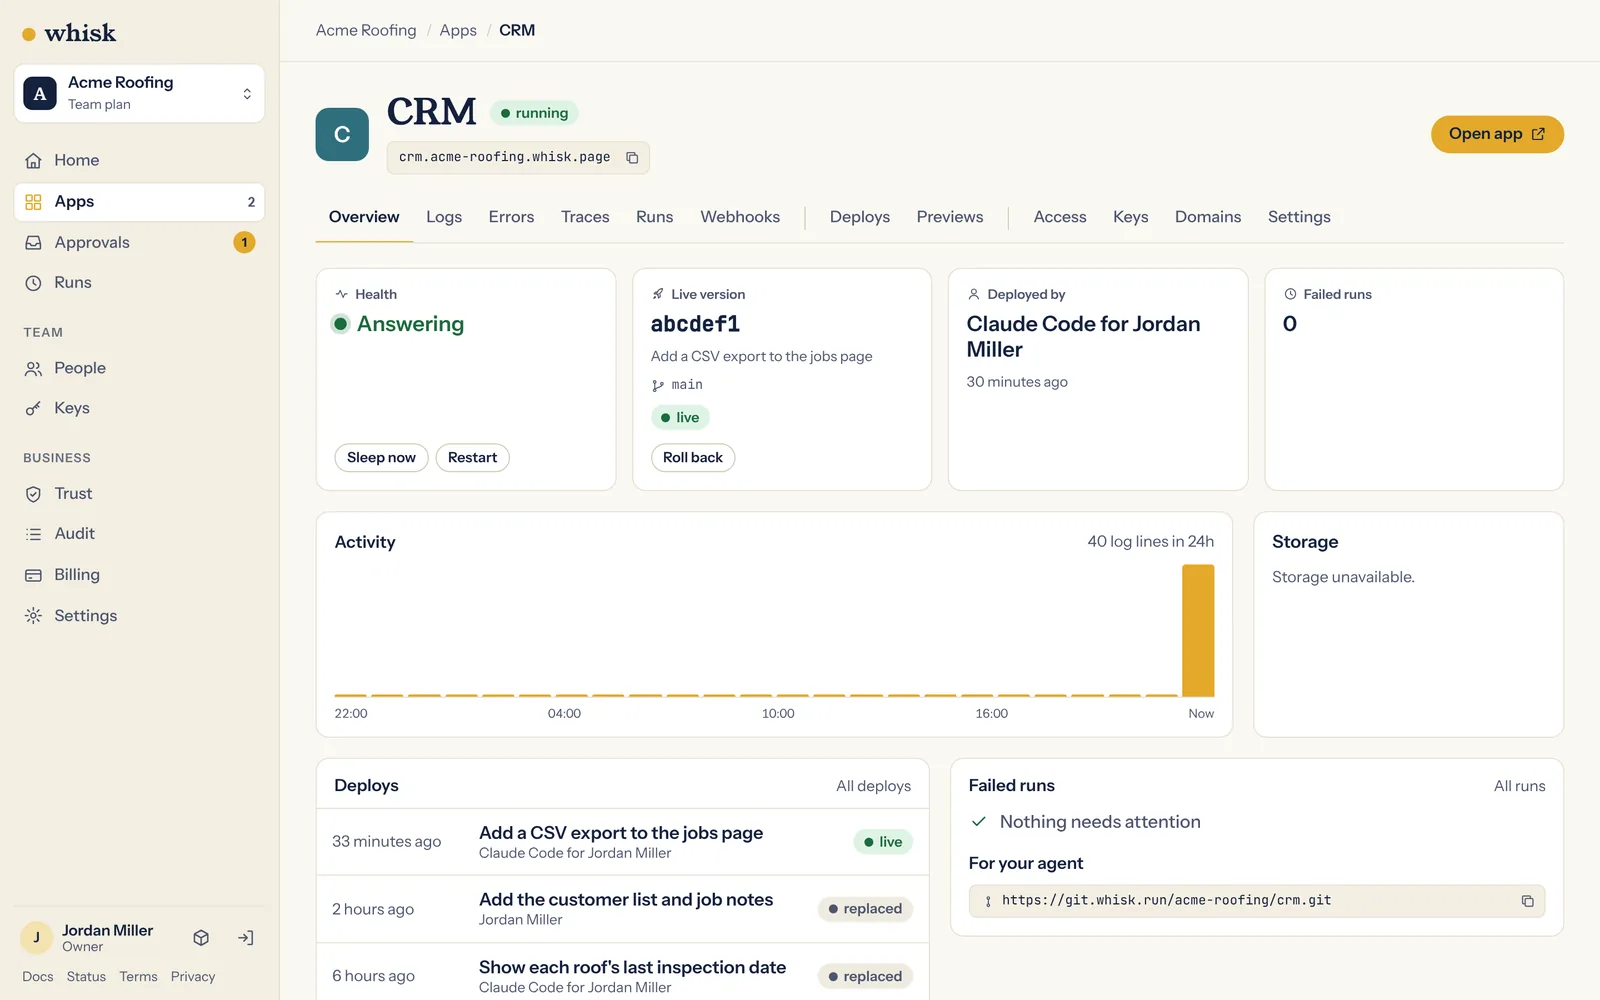Screen dimensions: 1600x1000
Task: Click the whisk logo
Action: [x=69, y=33]
